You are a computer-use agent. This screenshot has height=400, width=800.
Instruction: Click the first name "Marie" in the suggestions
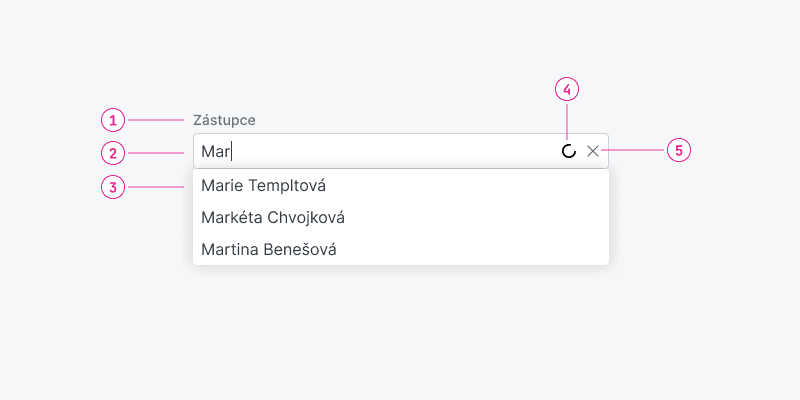(220, 186)
